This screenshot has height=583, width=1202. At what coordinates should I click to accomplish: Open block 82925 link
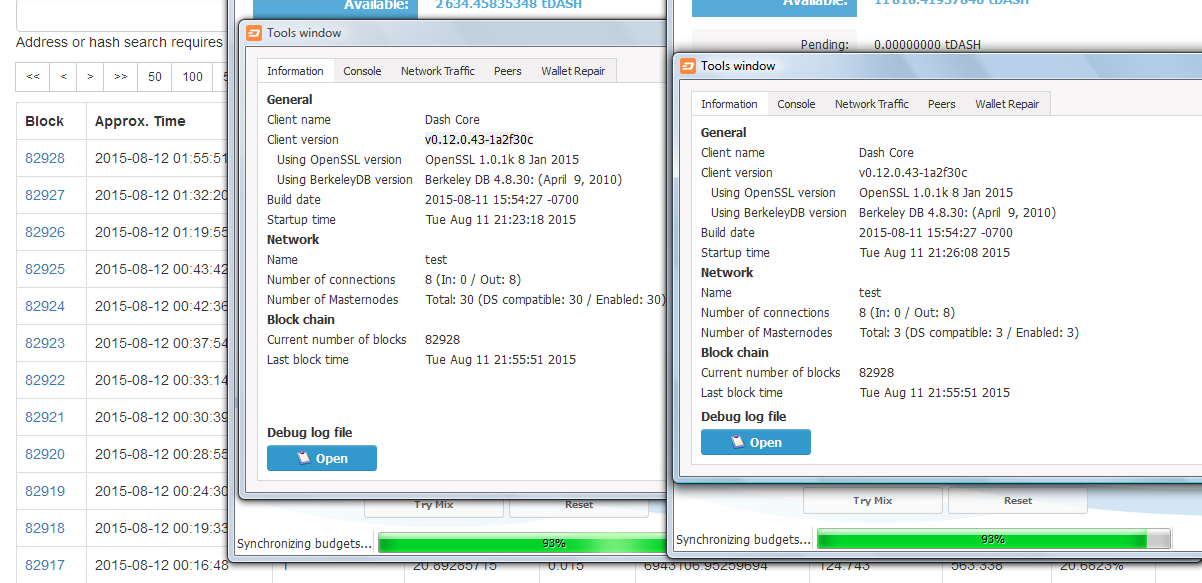tap(45, 269)
